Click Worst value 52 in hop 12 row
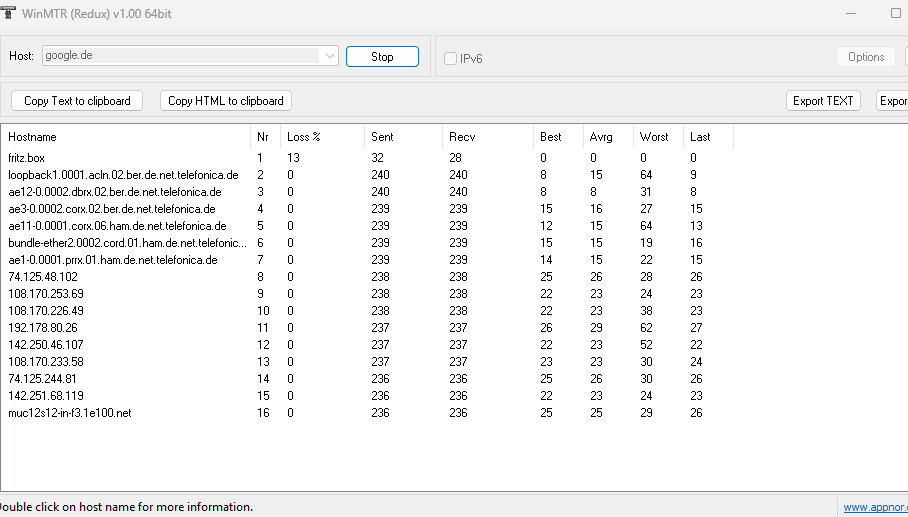 pos(646,345)
